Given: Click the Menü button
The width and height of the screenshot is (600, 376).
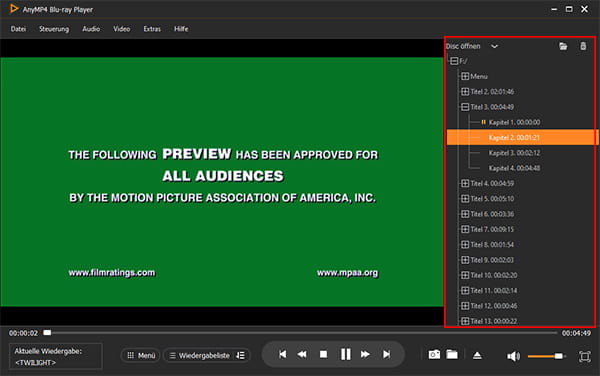Looking at the screenshot, I should [x=141, y=355].
